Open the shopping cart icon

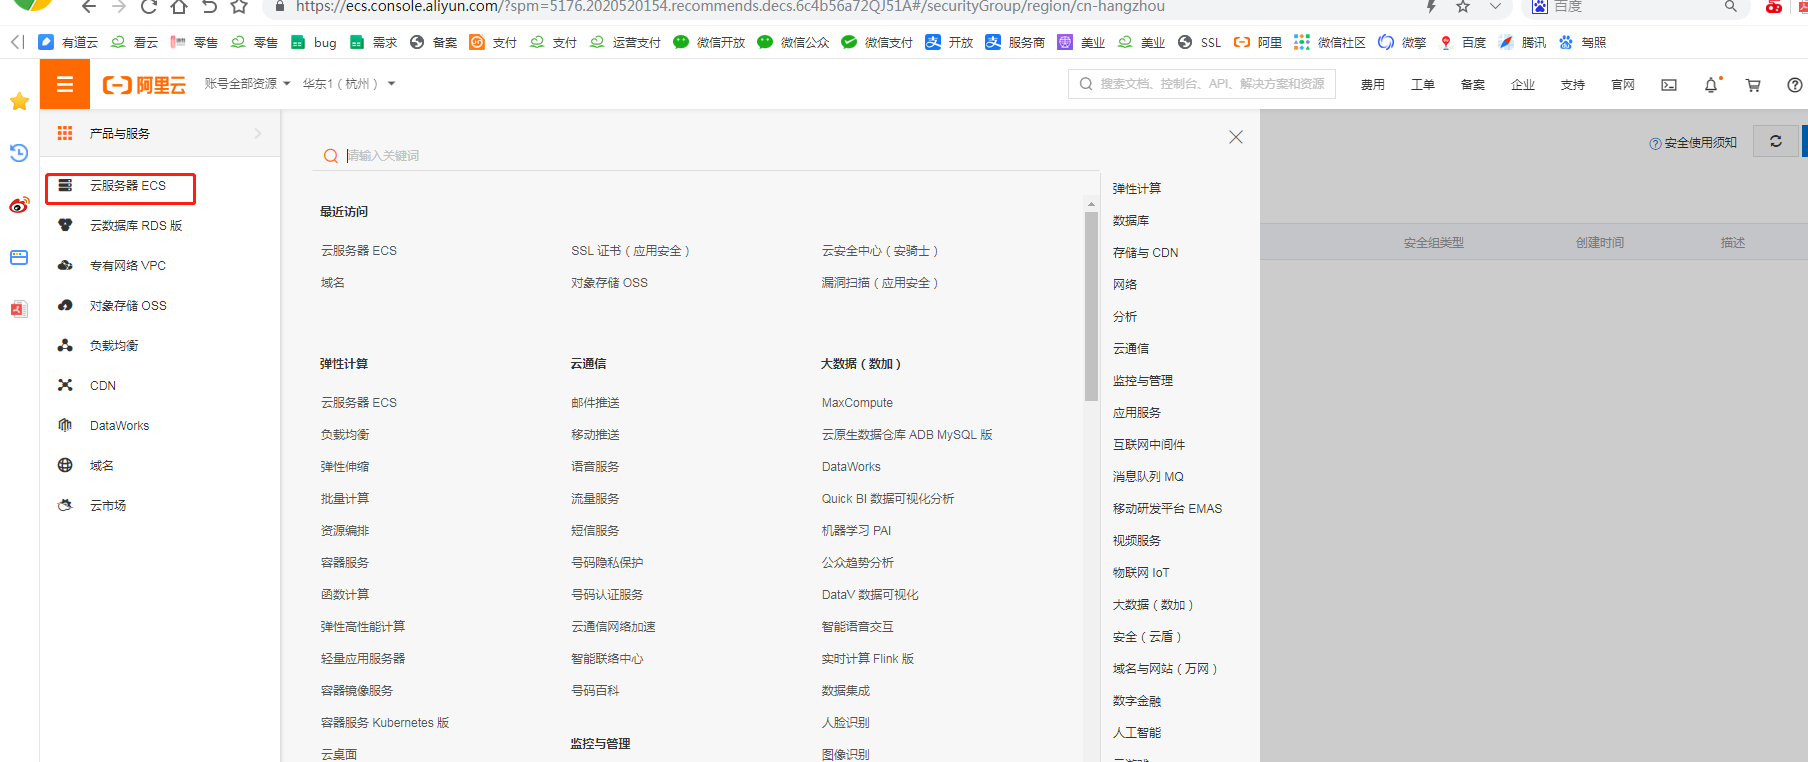coord(1753,85)
